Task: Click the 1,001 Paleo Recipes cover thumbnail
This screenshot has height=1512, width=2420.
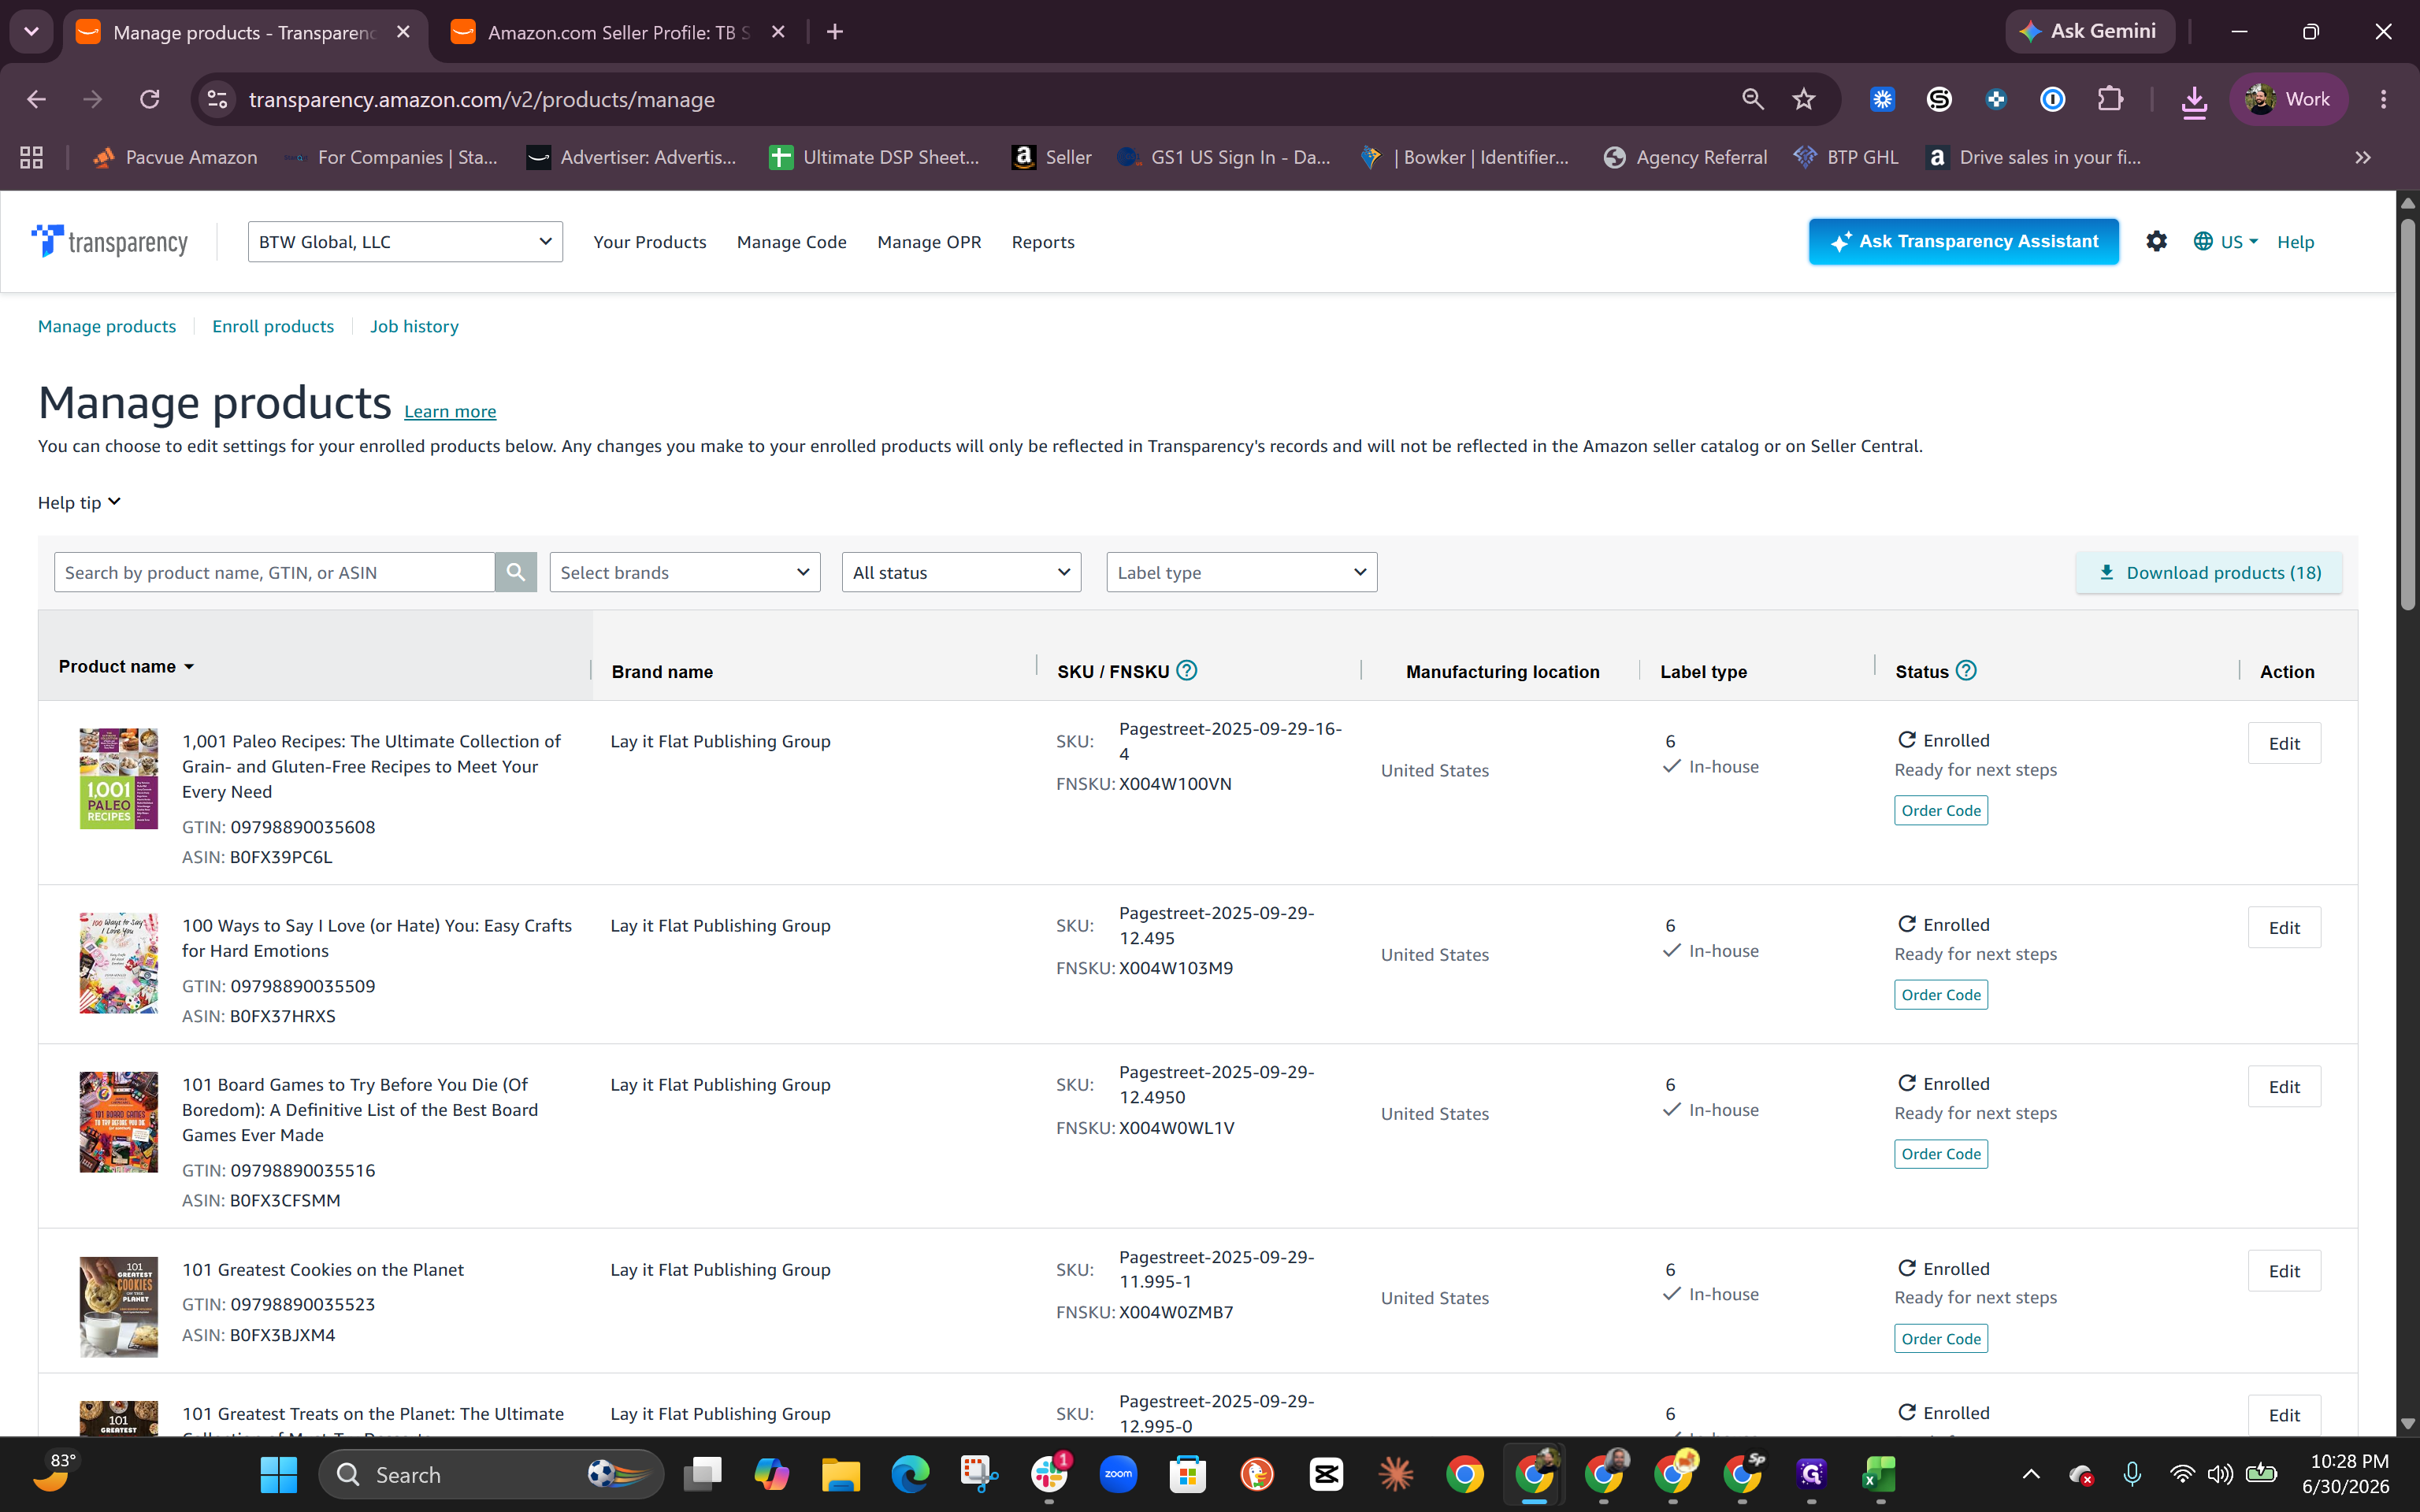Action: (x=119, y=778)
